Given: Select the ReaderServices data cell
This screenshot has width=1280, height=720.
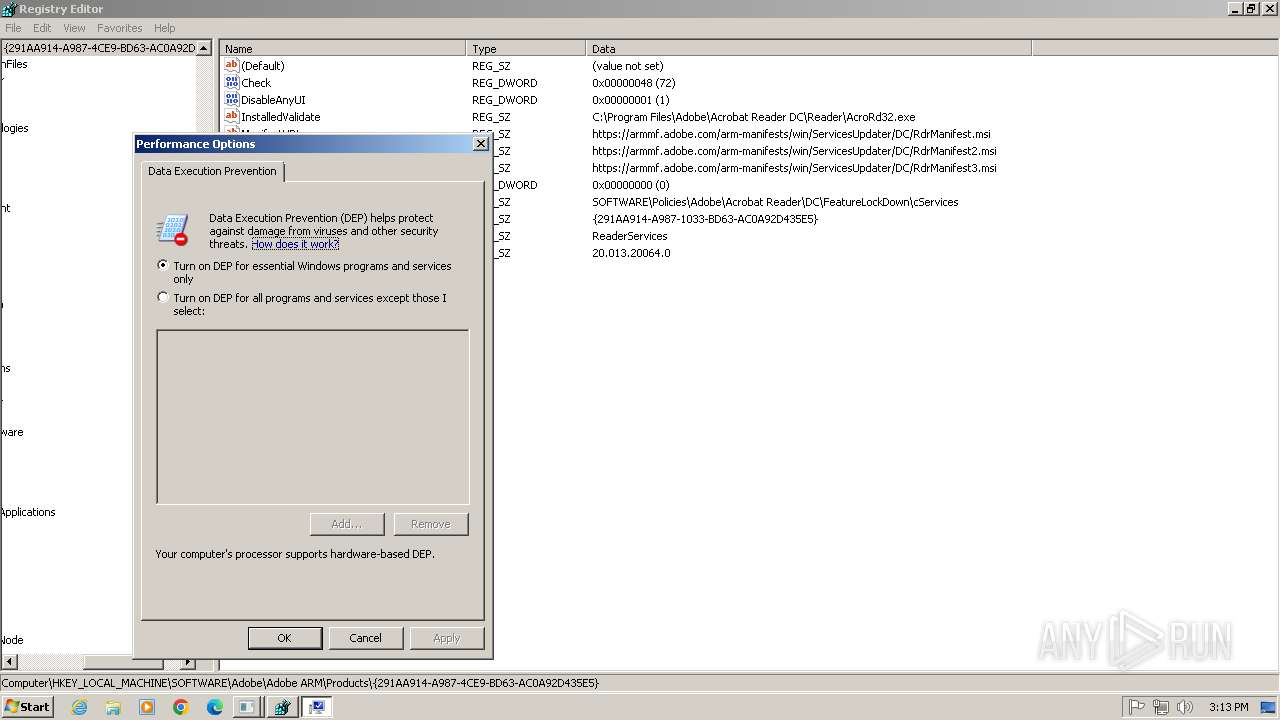Looking at the screenshot, I should pyautogui.click(x=629, y=236).
